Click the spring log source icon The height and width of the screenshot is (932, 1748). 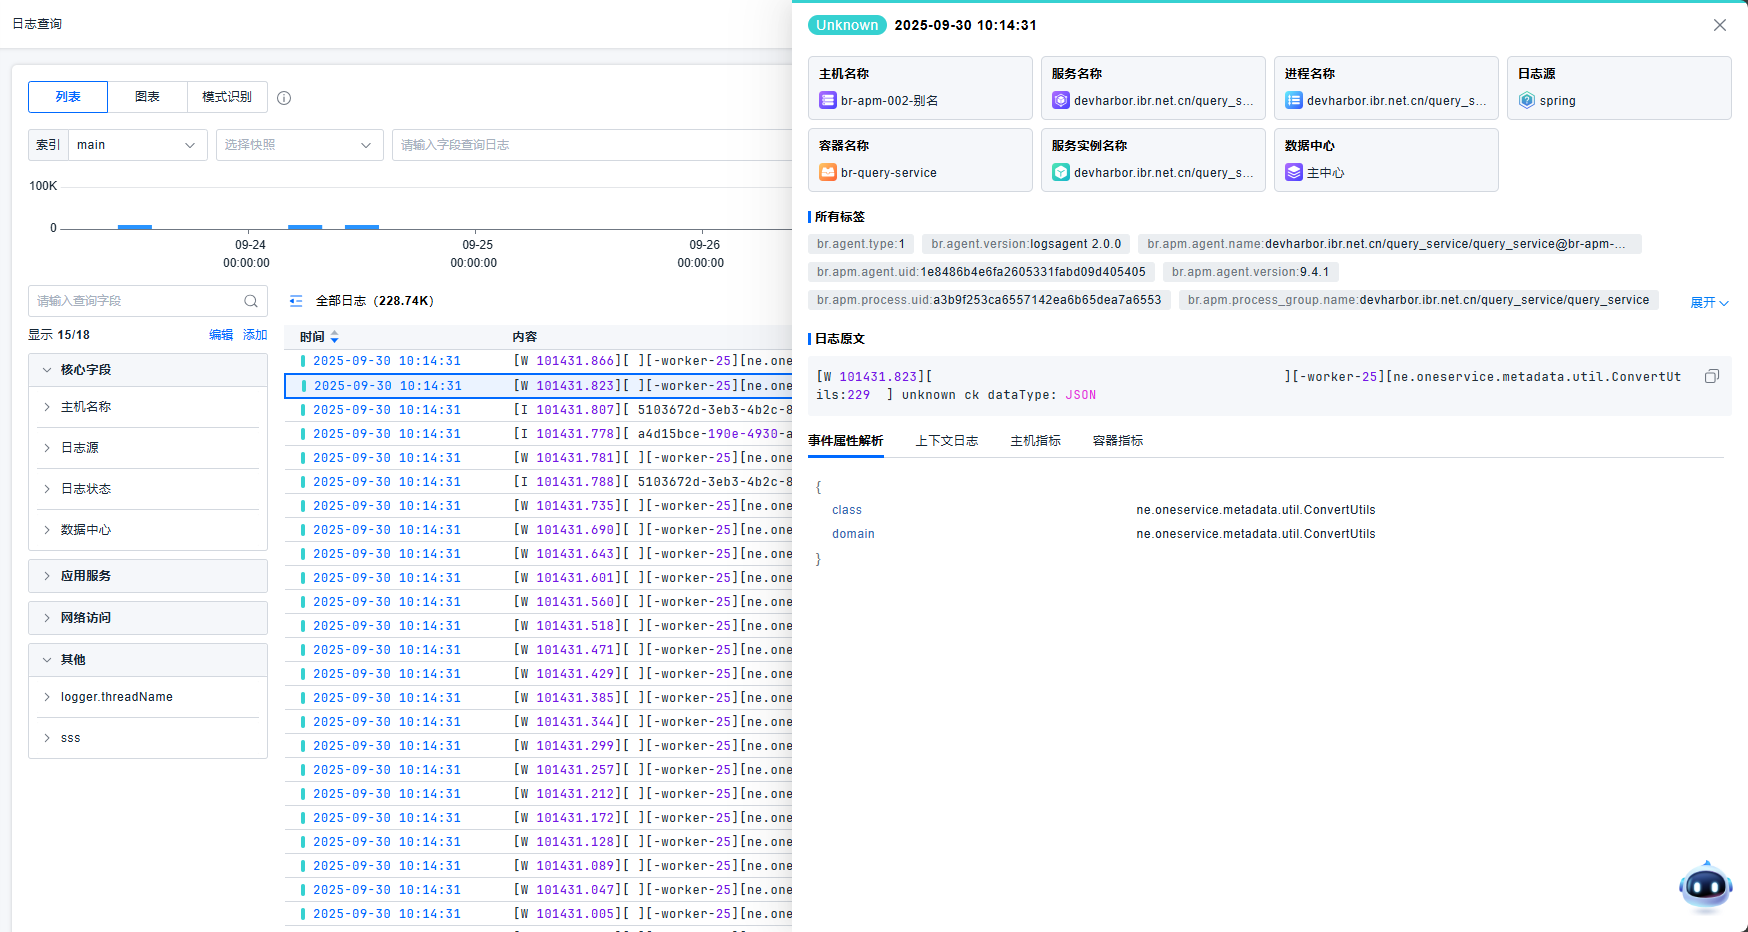tap(1527, 101)
